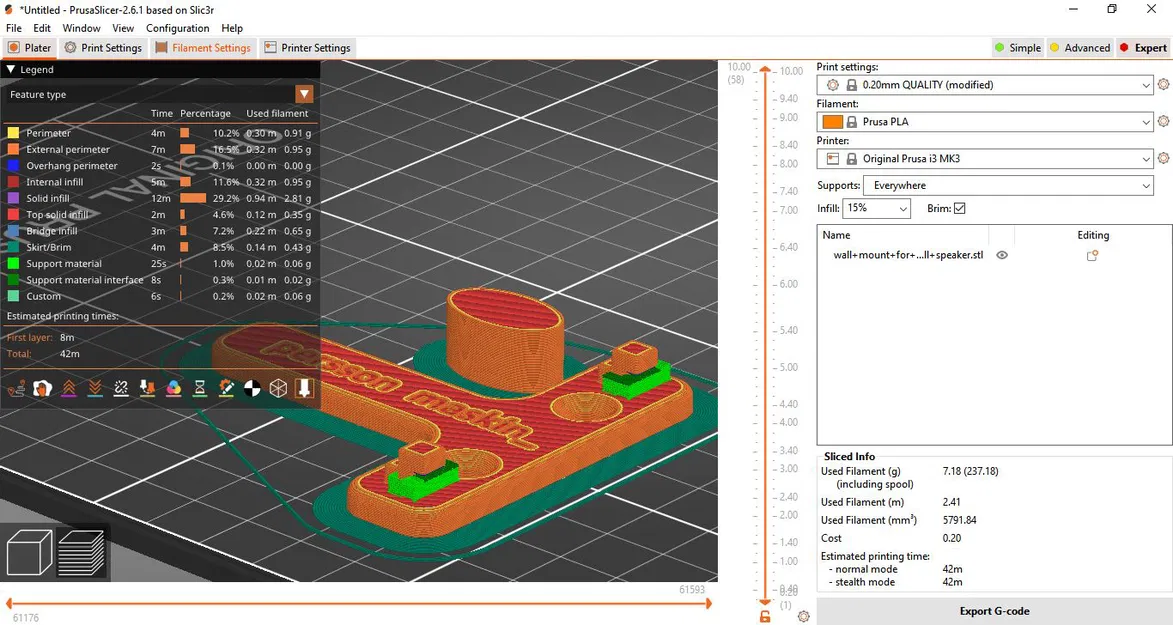Toggle Retractions icon with upward chevrons
This screenshot has height=625, width=1173.
69,388
